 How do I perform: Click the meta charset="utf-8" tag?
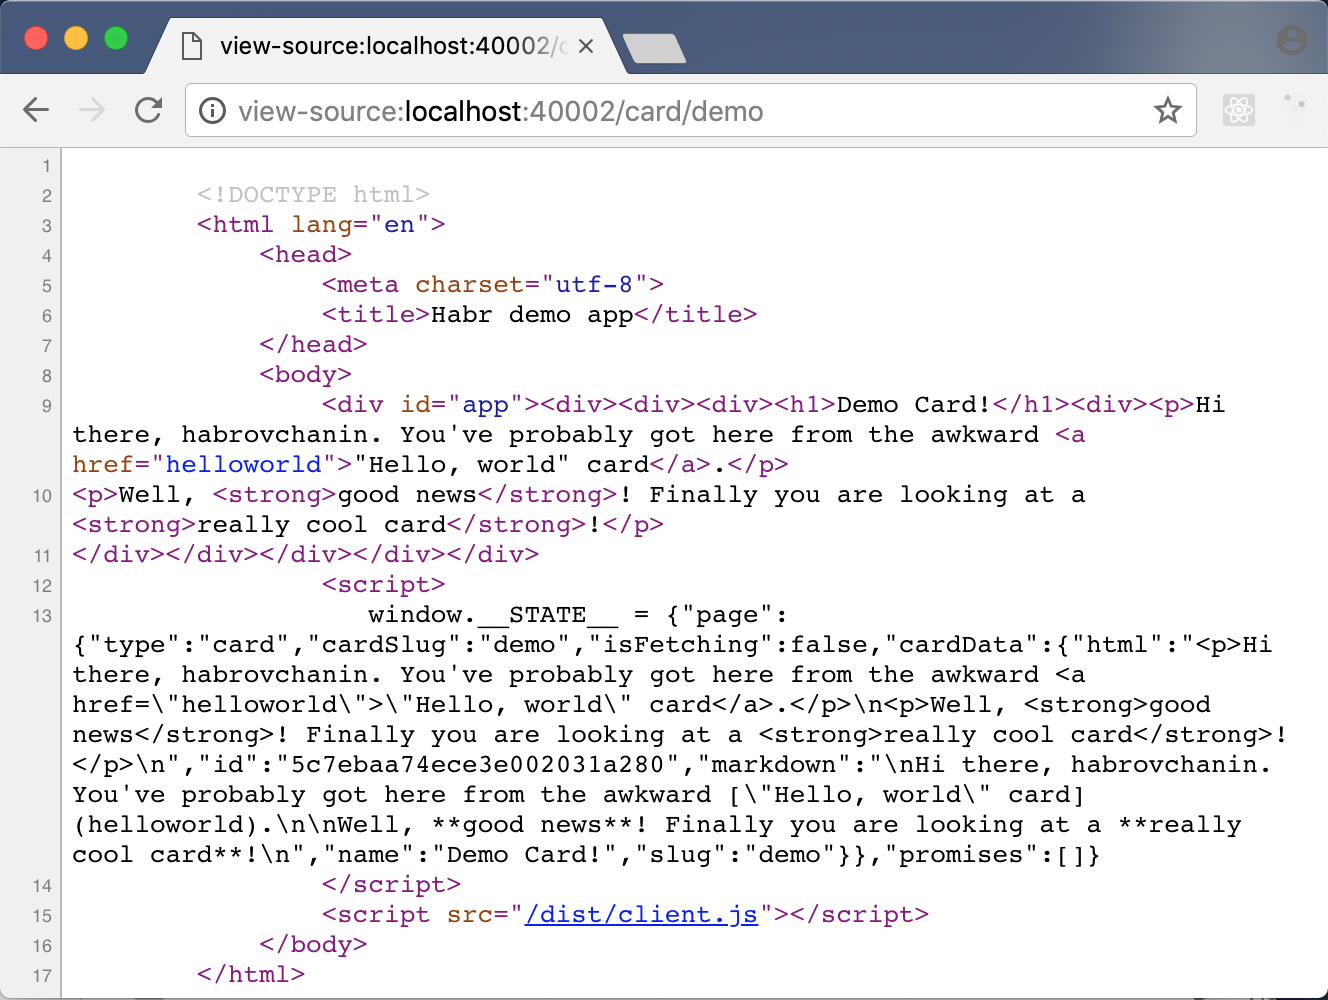coord(493,285)
